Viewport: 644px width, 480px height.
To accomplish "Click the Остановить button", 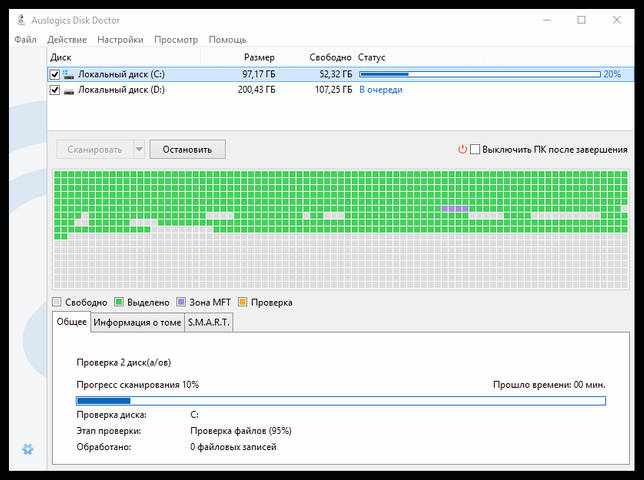I will point(187,149).
